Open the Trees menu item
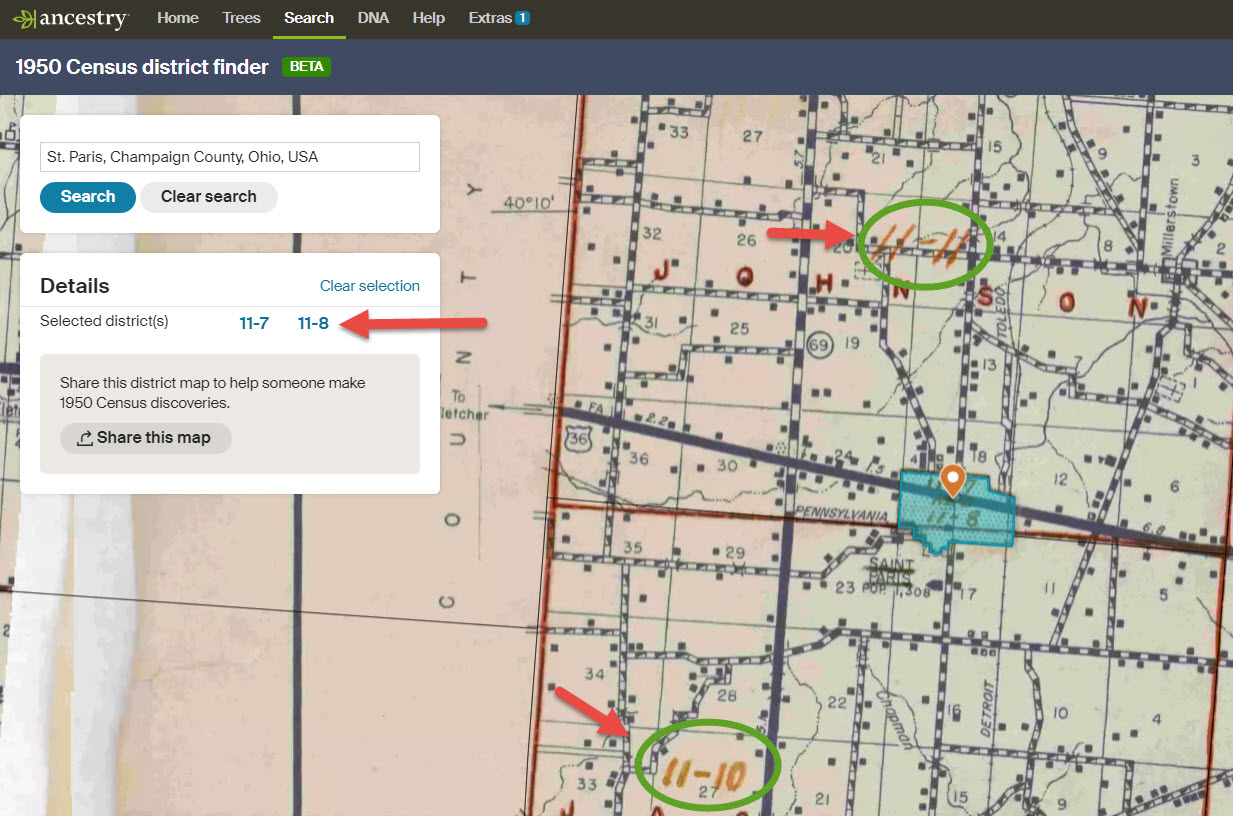 pyautogui.click(x=241, y=17)
